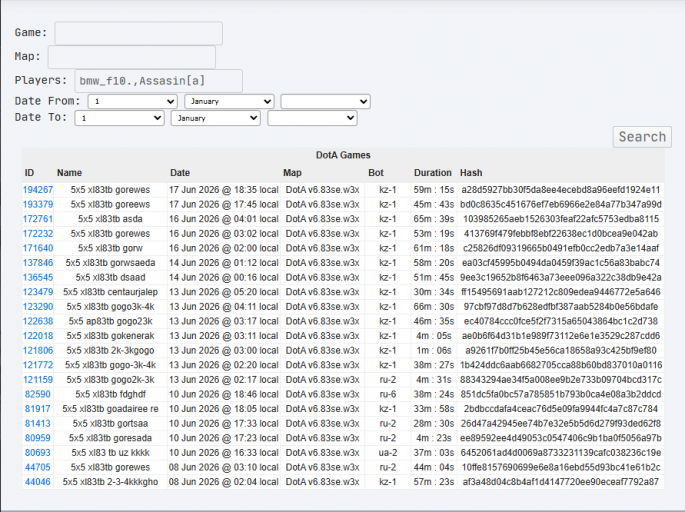The image size is (685, 512).
Task: Open the Date From day dropdown
Action: pos(132,101)
